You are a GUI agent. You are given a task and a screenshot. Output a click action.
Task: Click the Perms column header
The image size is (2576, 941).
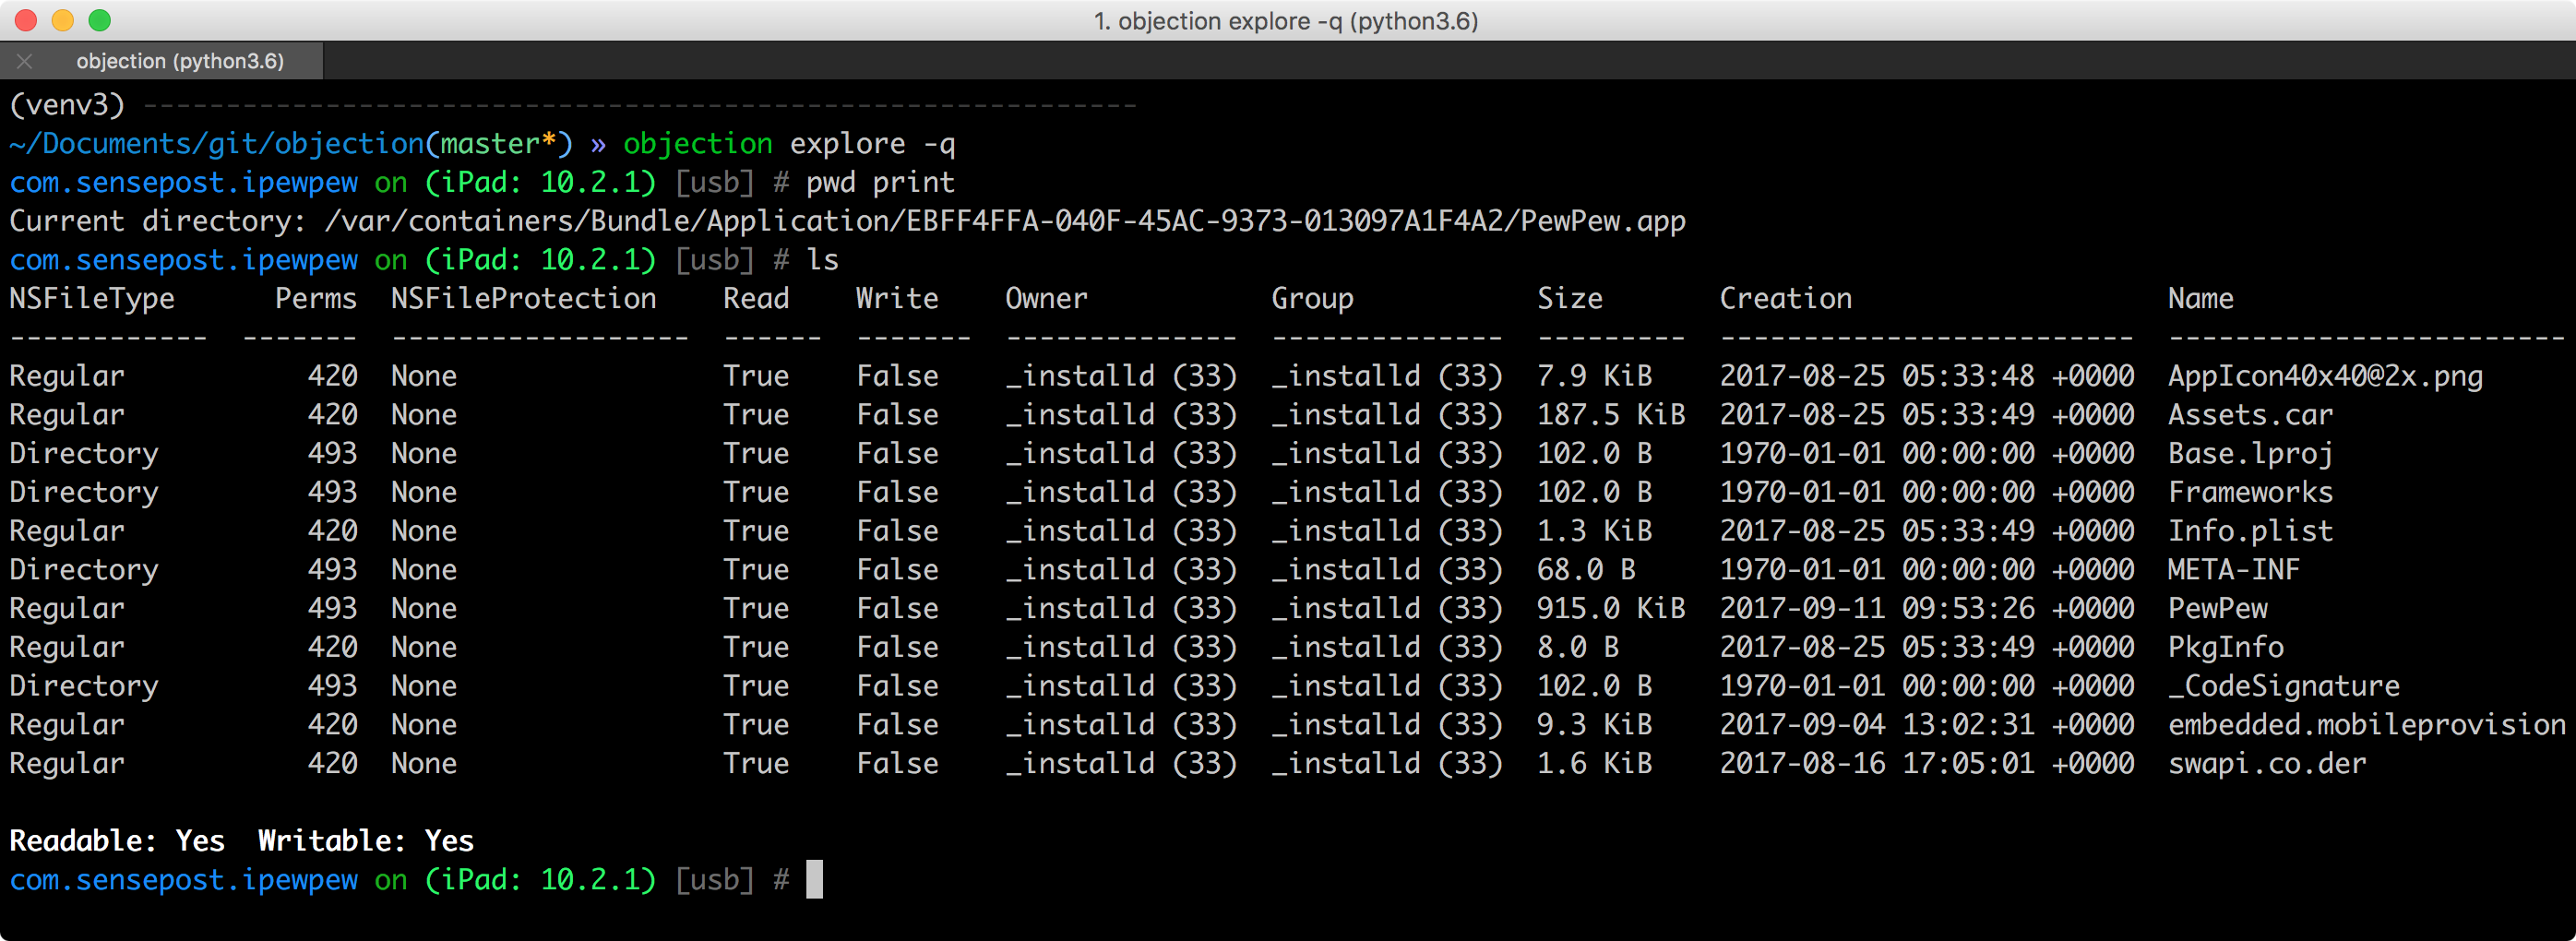tap(316, 299)
